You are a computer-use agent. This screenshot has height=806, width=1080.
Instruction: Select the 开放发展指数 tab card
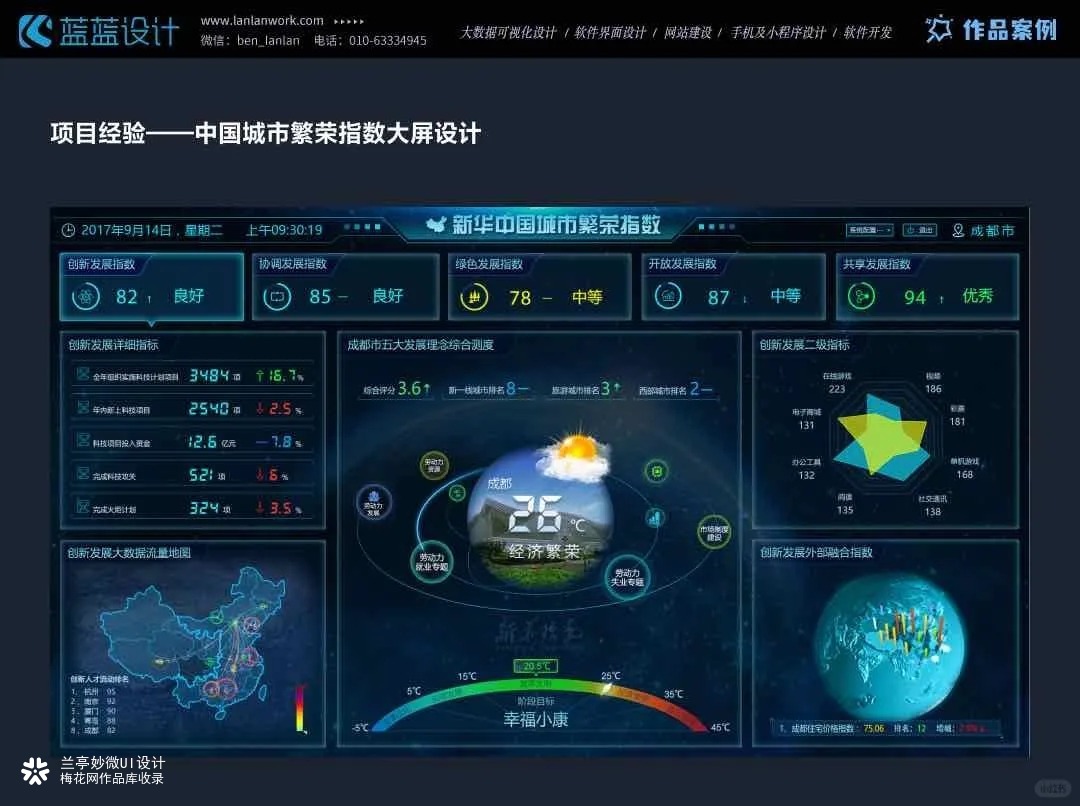(734, 287)
